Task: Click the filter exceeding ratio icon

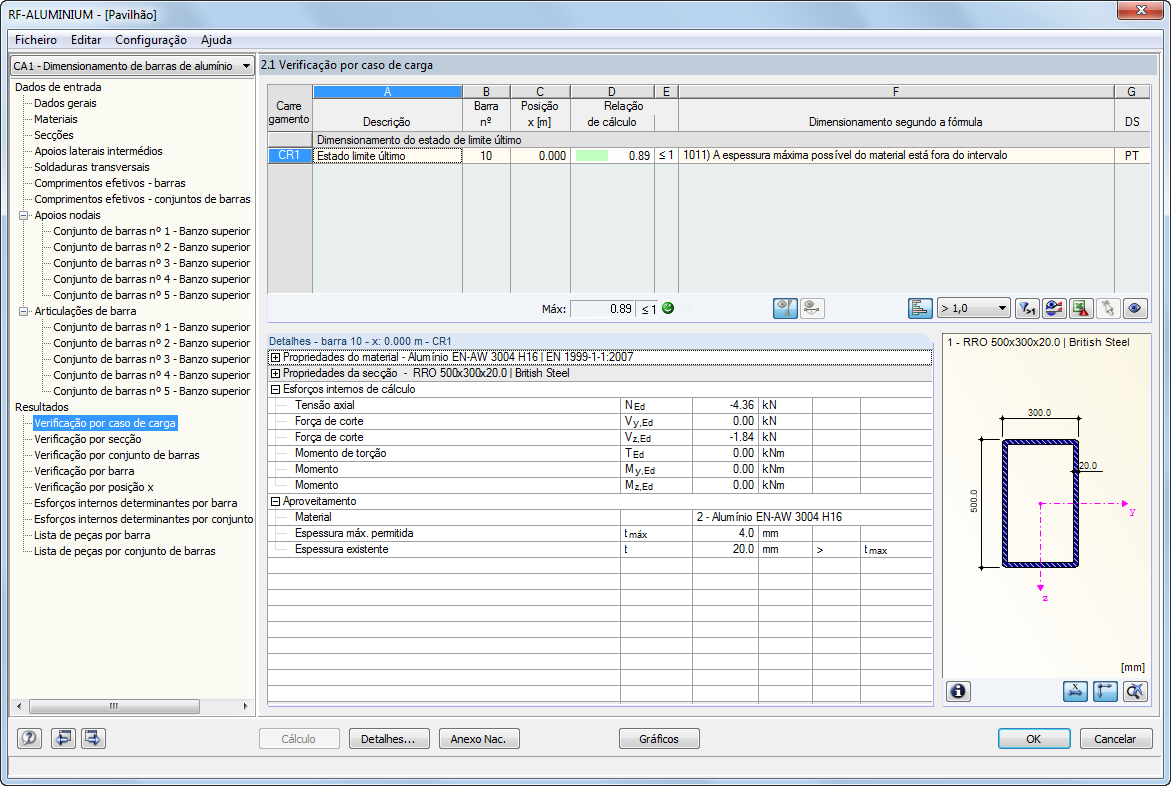Action: point(1028,309)
